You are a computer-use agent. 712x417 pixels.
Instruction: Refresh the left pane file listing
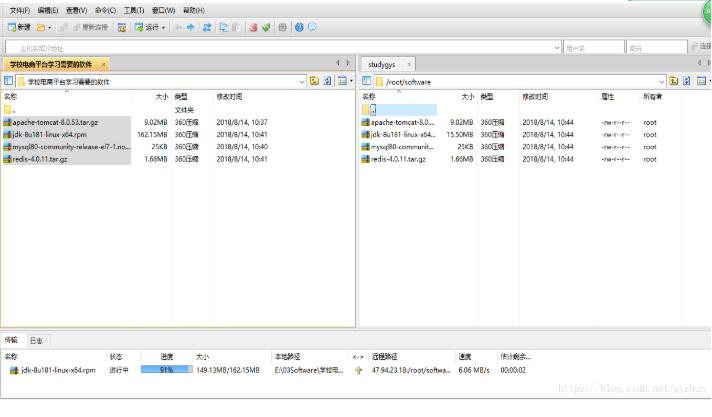coord(328,80)
